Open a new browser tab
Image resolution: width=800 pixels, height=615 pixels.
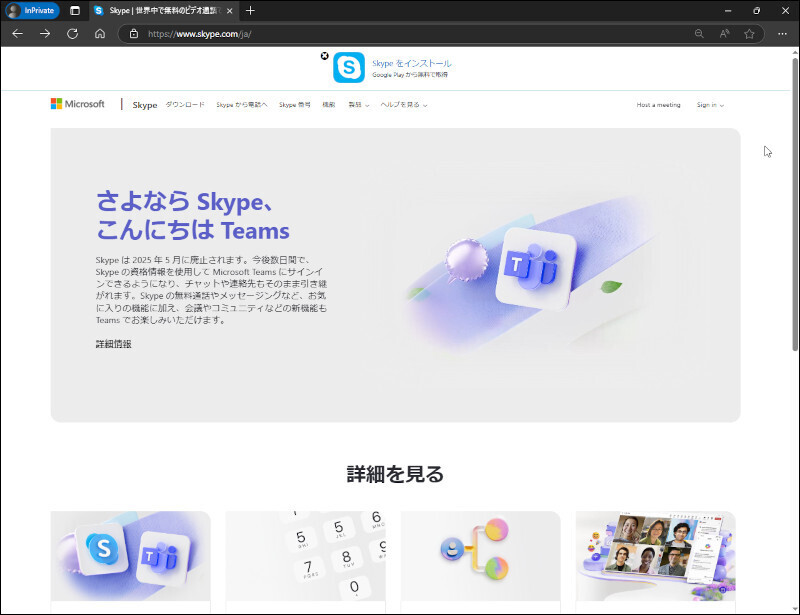[x=250, y=11]
